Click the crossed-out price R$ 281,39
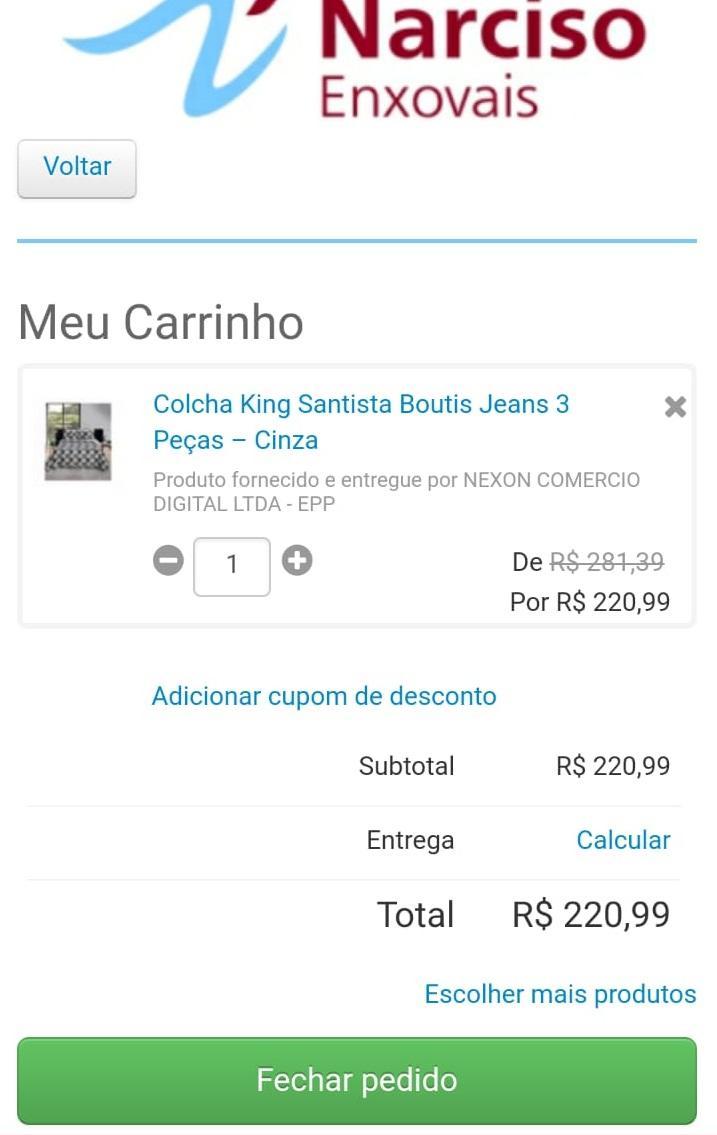This screenshot has width=717, height=1135. coord(606,563)
